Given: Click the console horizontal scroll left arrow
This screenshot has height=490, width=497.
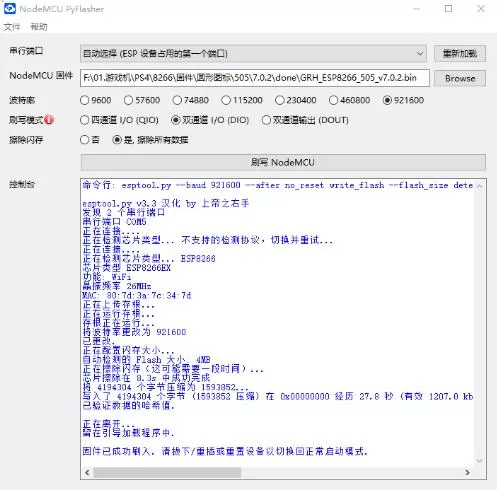Looking at the screenshot, I should click(87, 472).
